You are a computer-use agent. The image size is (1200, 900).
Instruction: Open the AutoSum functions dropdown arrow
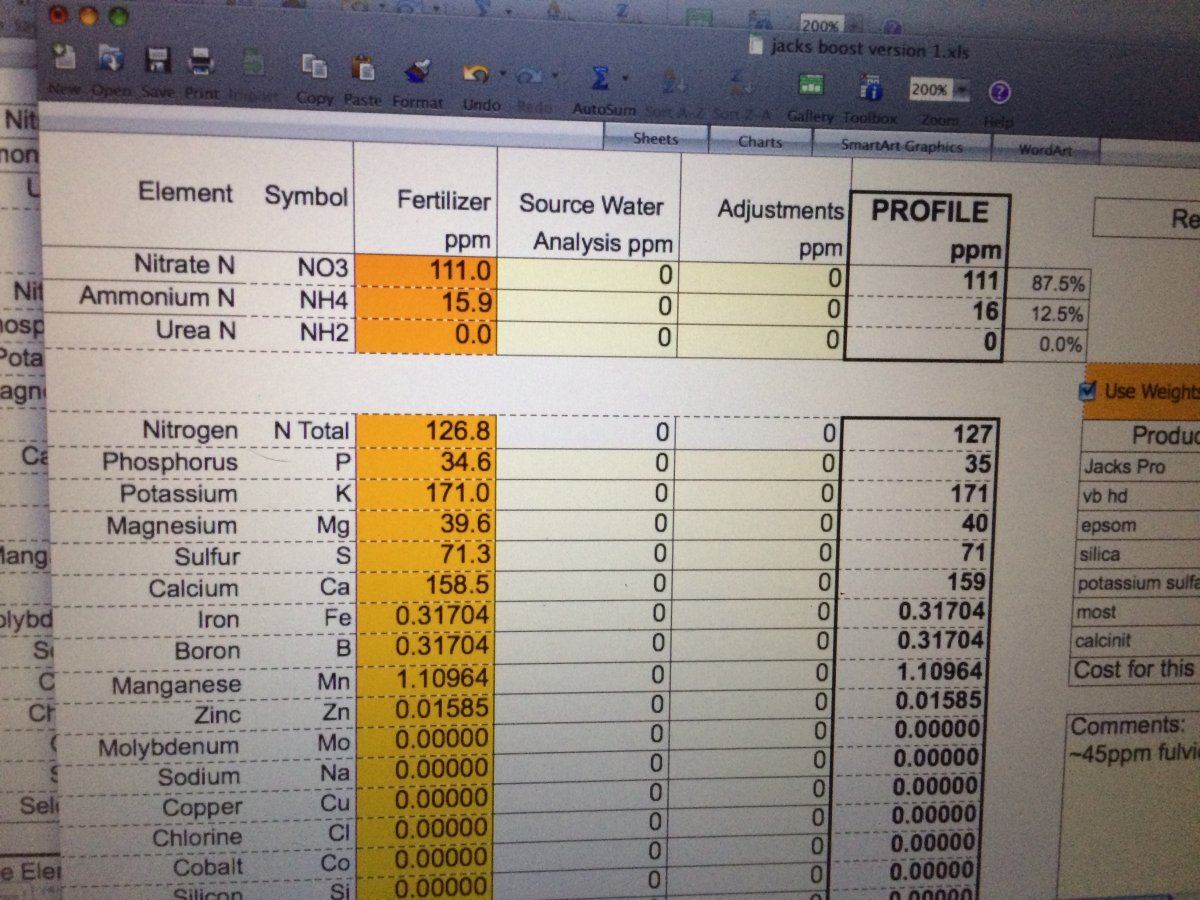[625, 77]
